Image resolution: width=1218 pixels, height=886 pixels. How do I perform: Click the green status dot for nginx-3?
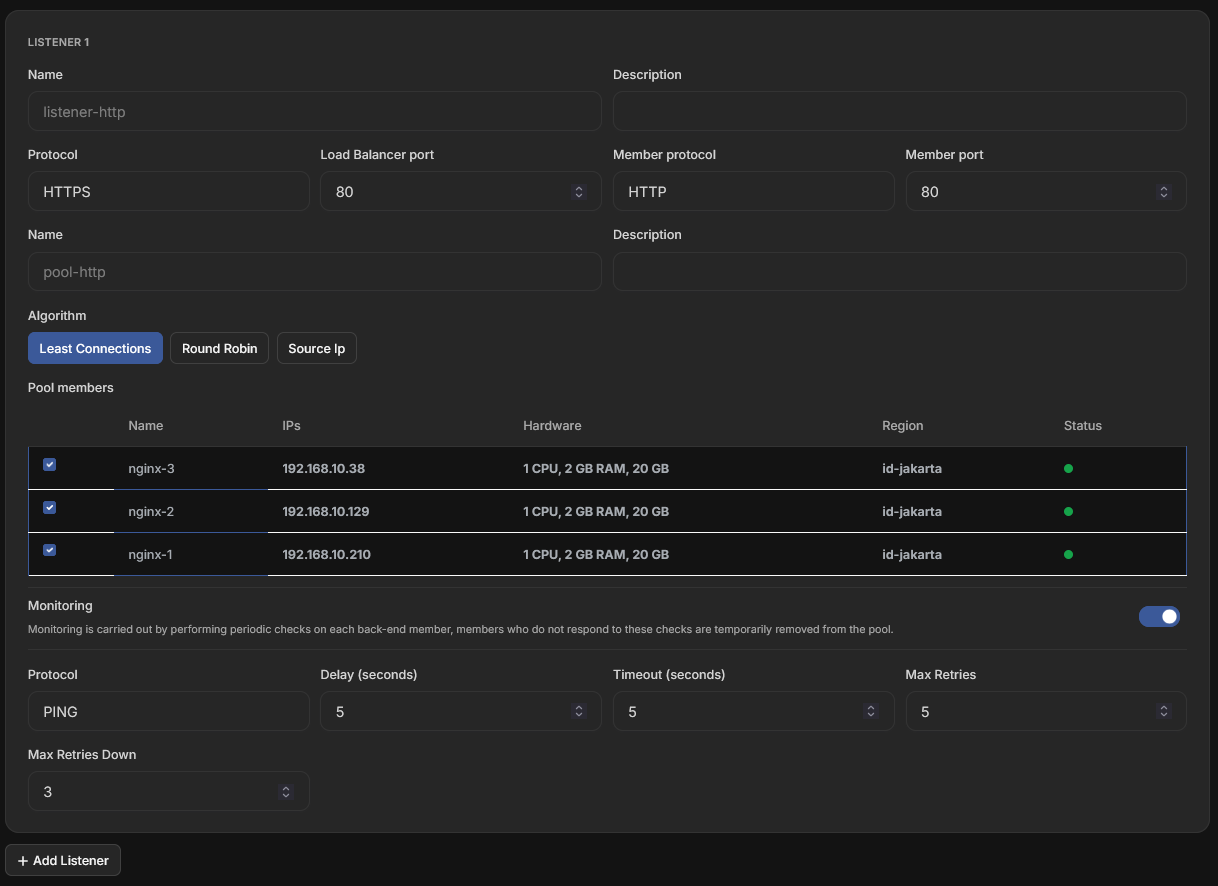point(1068,468)
